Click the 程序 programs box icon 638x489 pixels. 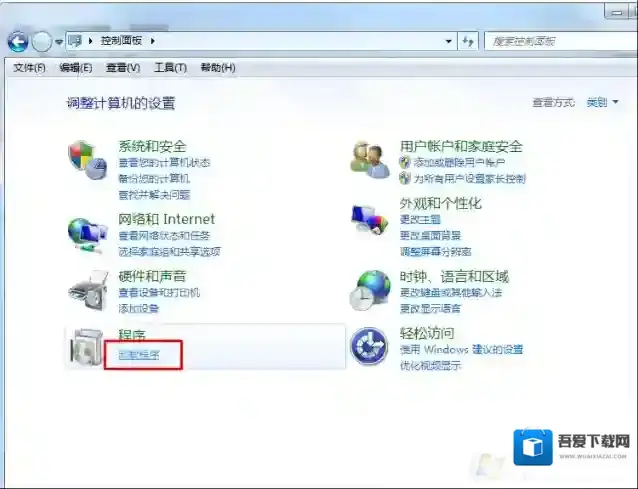(87, 347)
